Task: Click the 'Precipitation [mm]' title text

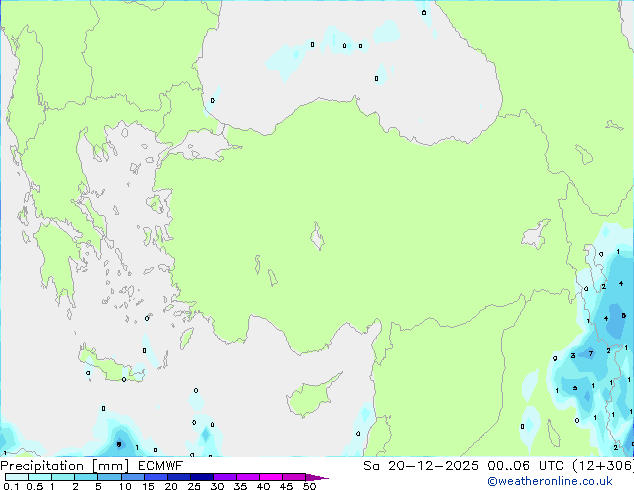Action: [65, 466]
